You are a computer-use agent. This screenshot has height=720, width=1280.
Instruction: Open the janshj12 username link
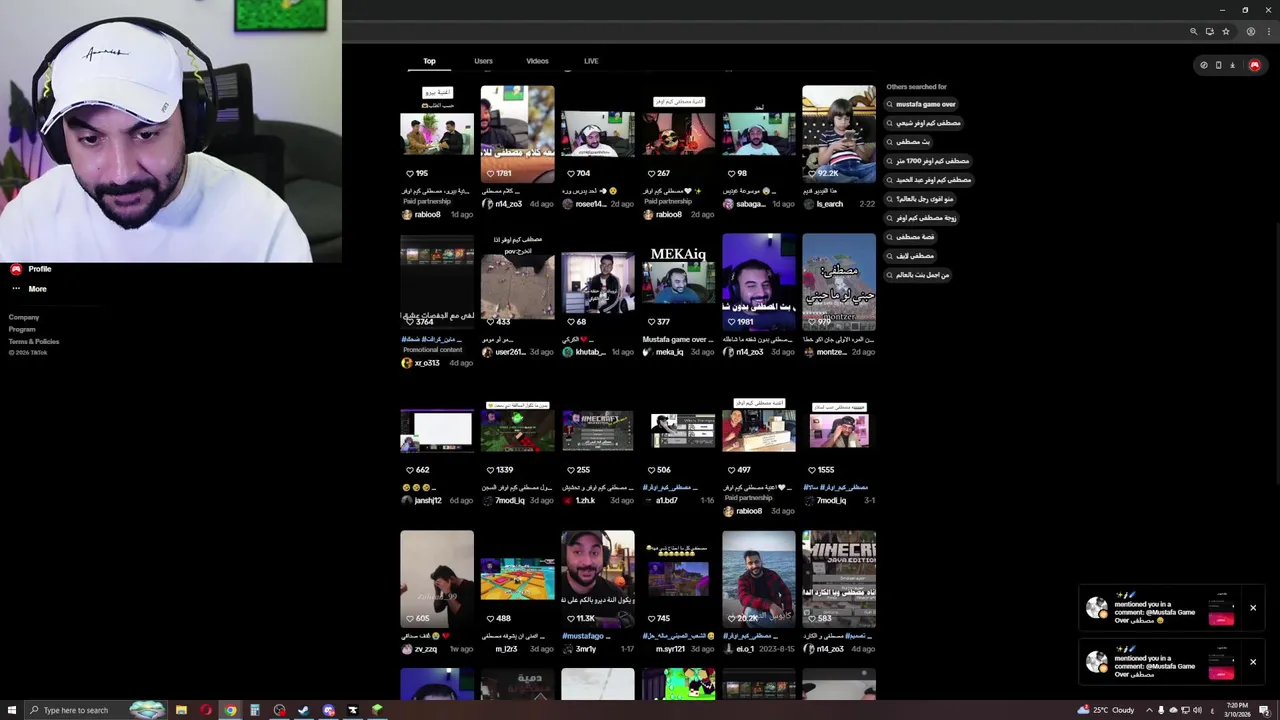[x=428, y=500]
